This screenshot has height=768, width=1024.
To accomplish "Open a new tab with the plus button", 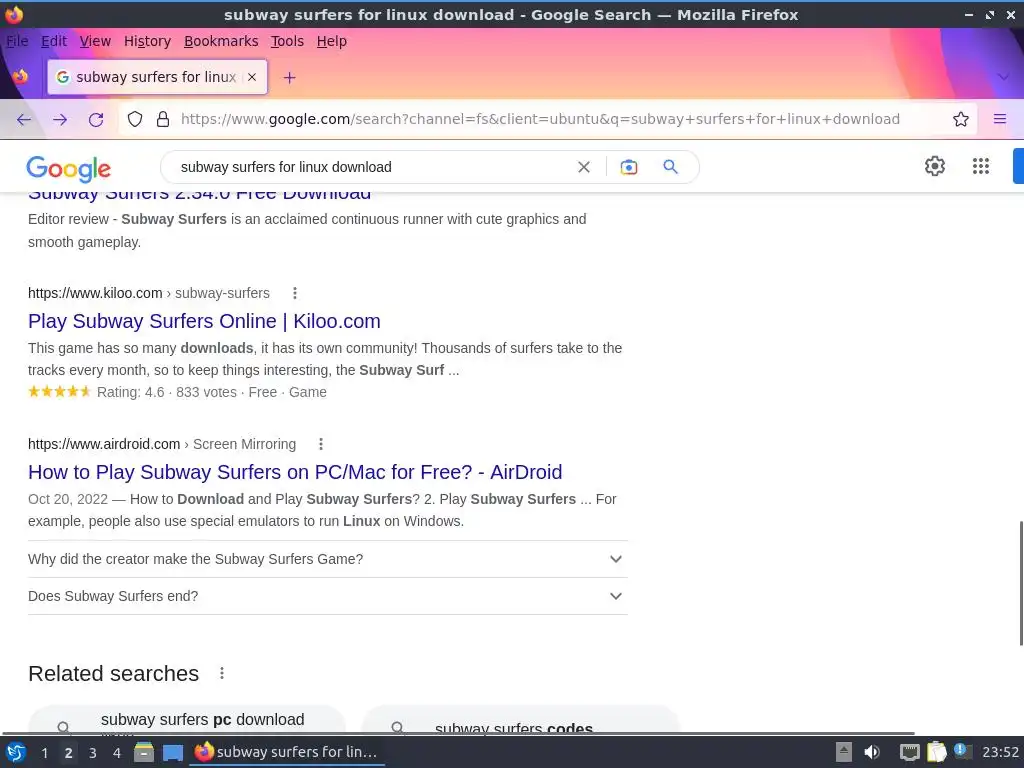I will [x=289, y=78].
